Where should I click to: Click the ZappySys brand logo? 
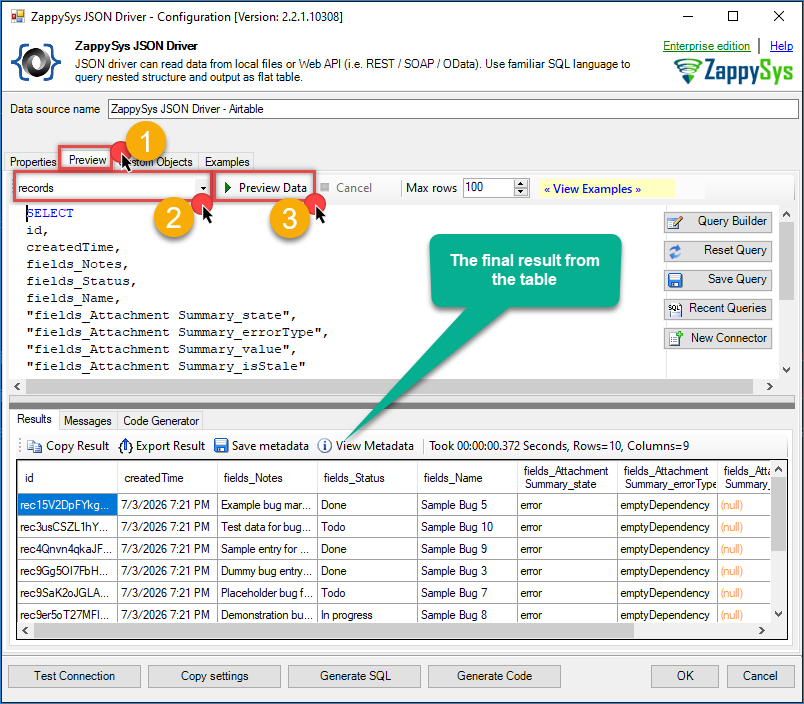click(733, 70)
